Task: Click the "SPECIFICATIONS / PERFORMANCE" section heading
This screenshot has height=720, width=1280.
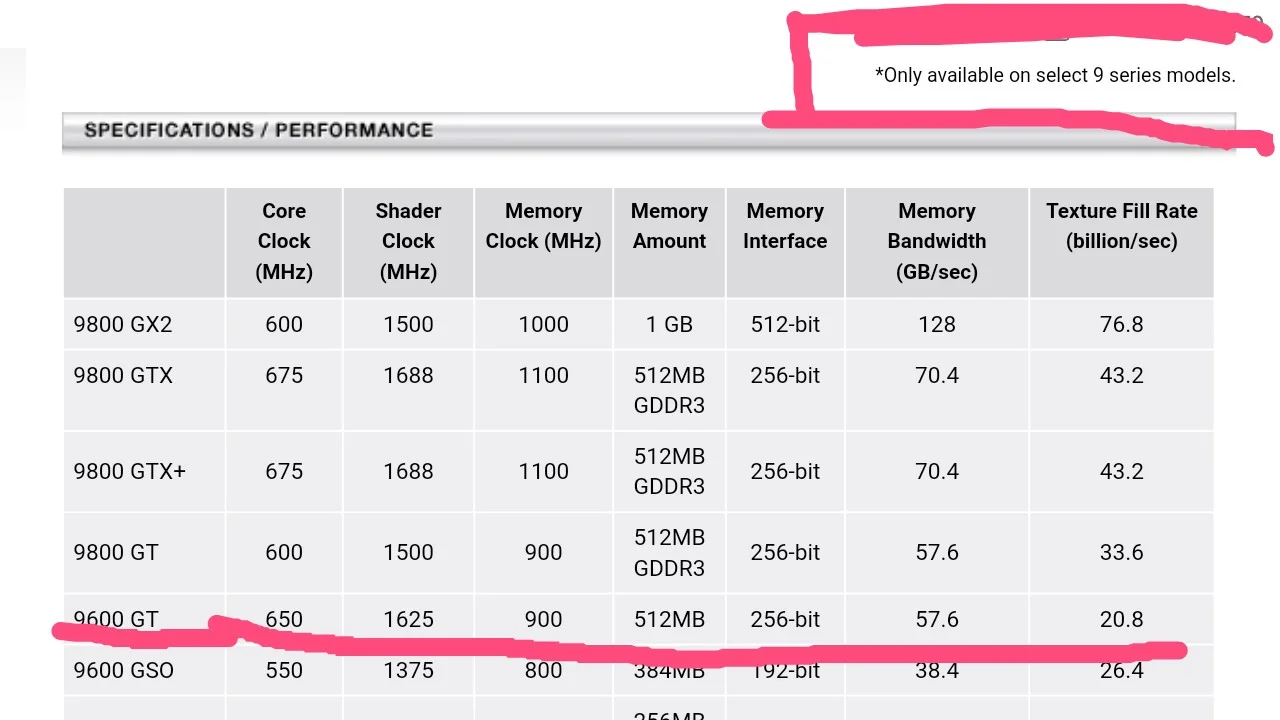Action: click(258, 130)
